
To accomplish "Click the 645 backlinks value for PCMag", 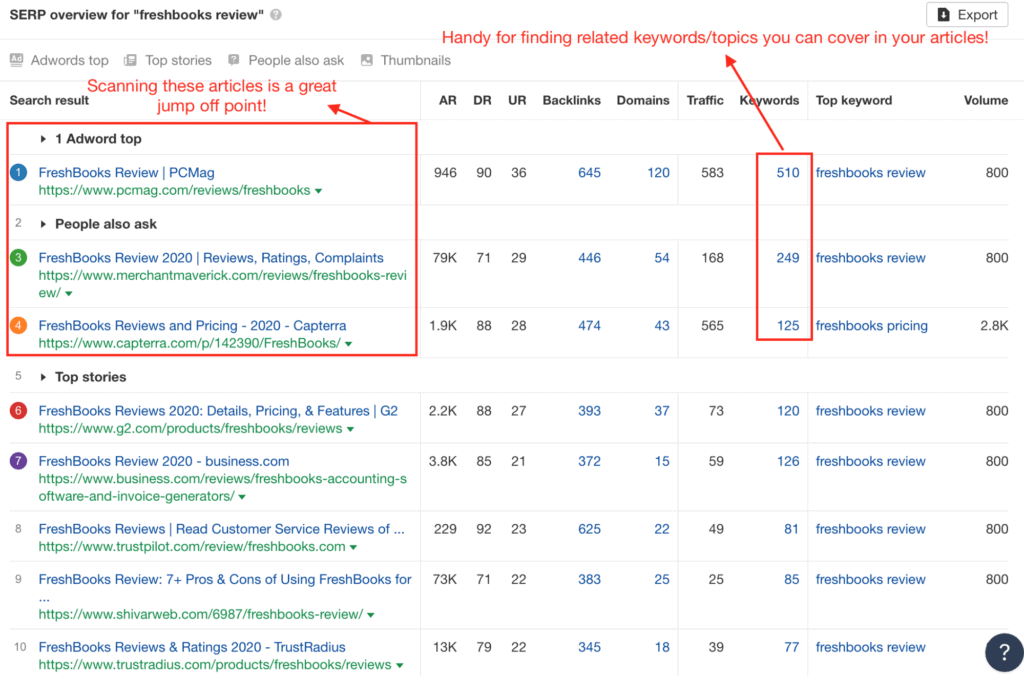I will pyautogui.click(x=589, y=173).
